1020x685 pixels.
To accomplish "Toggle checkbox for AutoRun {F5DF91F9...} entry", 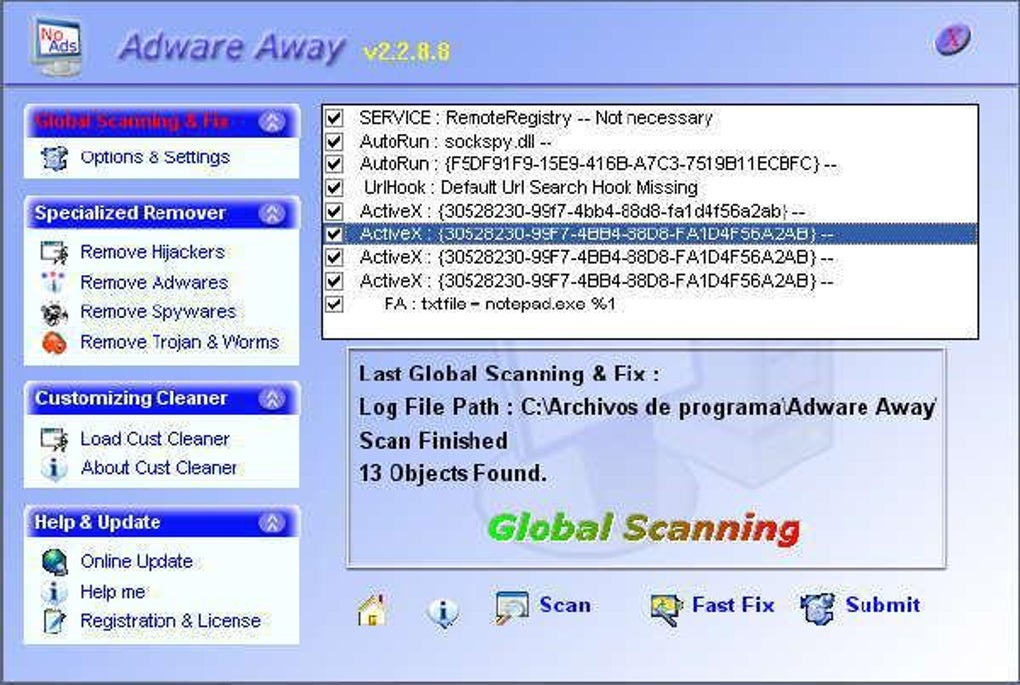I will coord(334,164).
